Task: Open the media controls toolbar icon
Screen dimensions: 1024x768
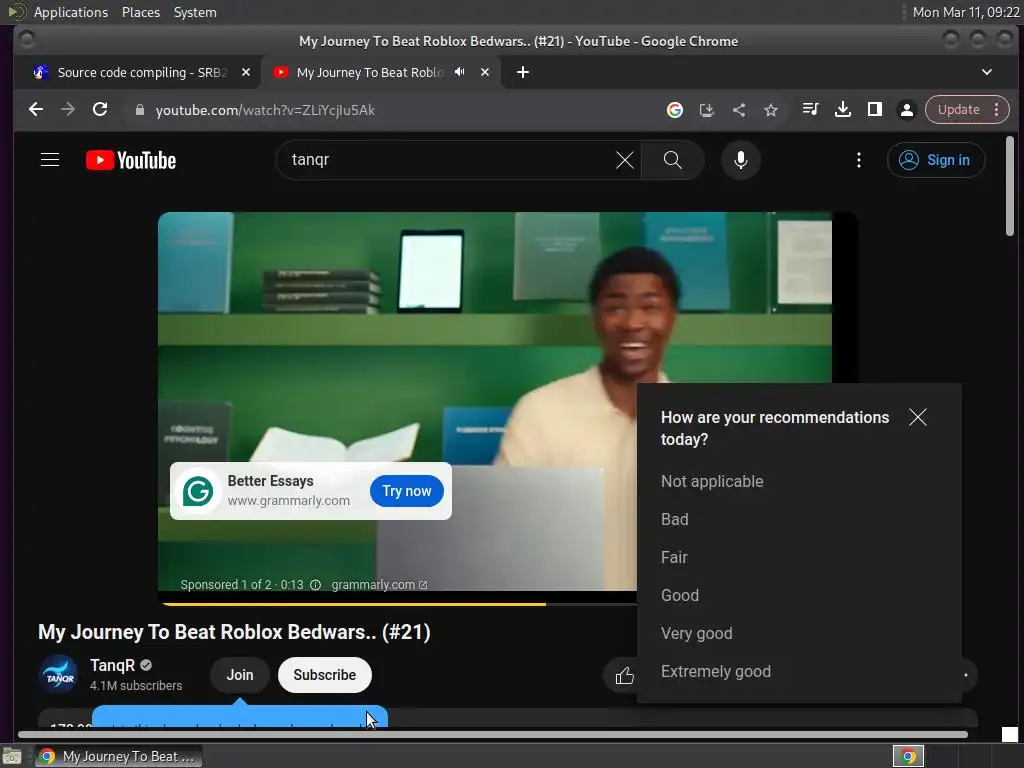Action: 810,109
